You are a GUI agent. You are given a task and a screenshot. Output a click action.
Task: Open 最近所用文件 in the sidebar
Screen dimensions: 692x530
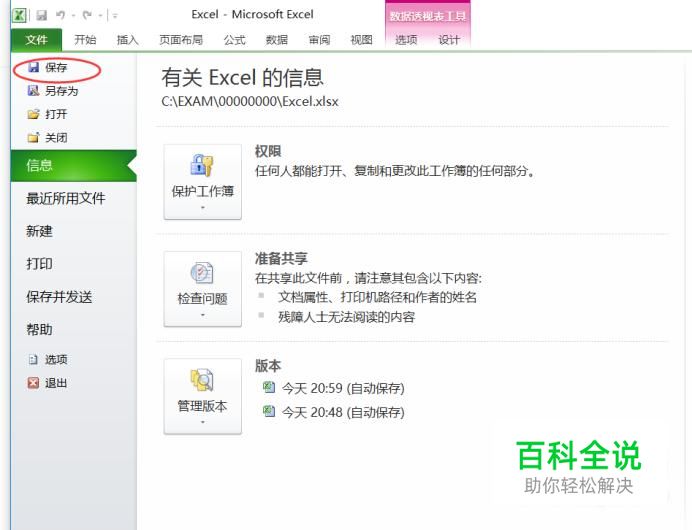(x=66, y=199)
